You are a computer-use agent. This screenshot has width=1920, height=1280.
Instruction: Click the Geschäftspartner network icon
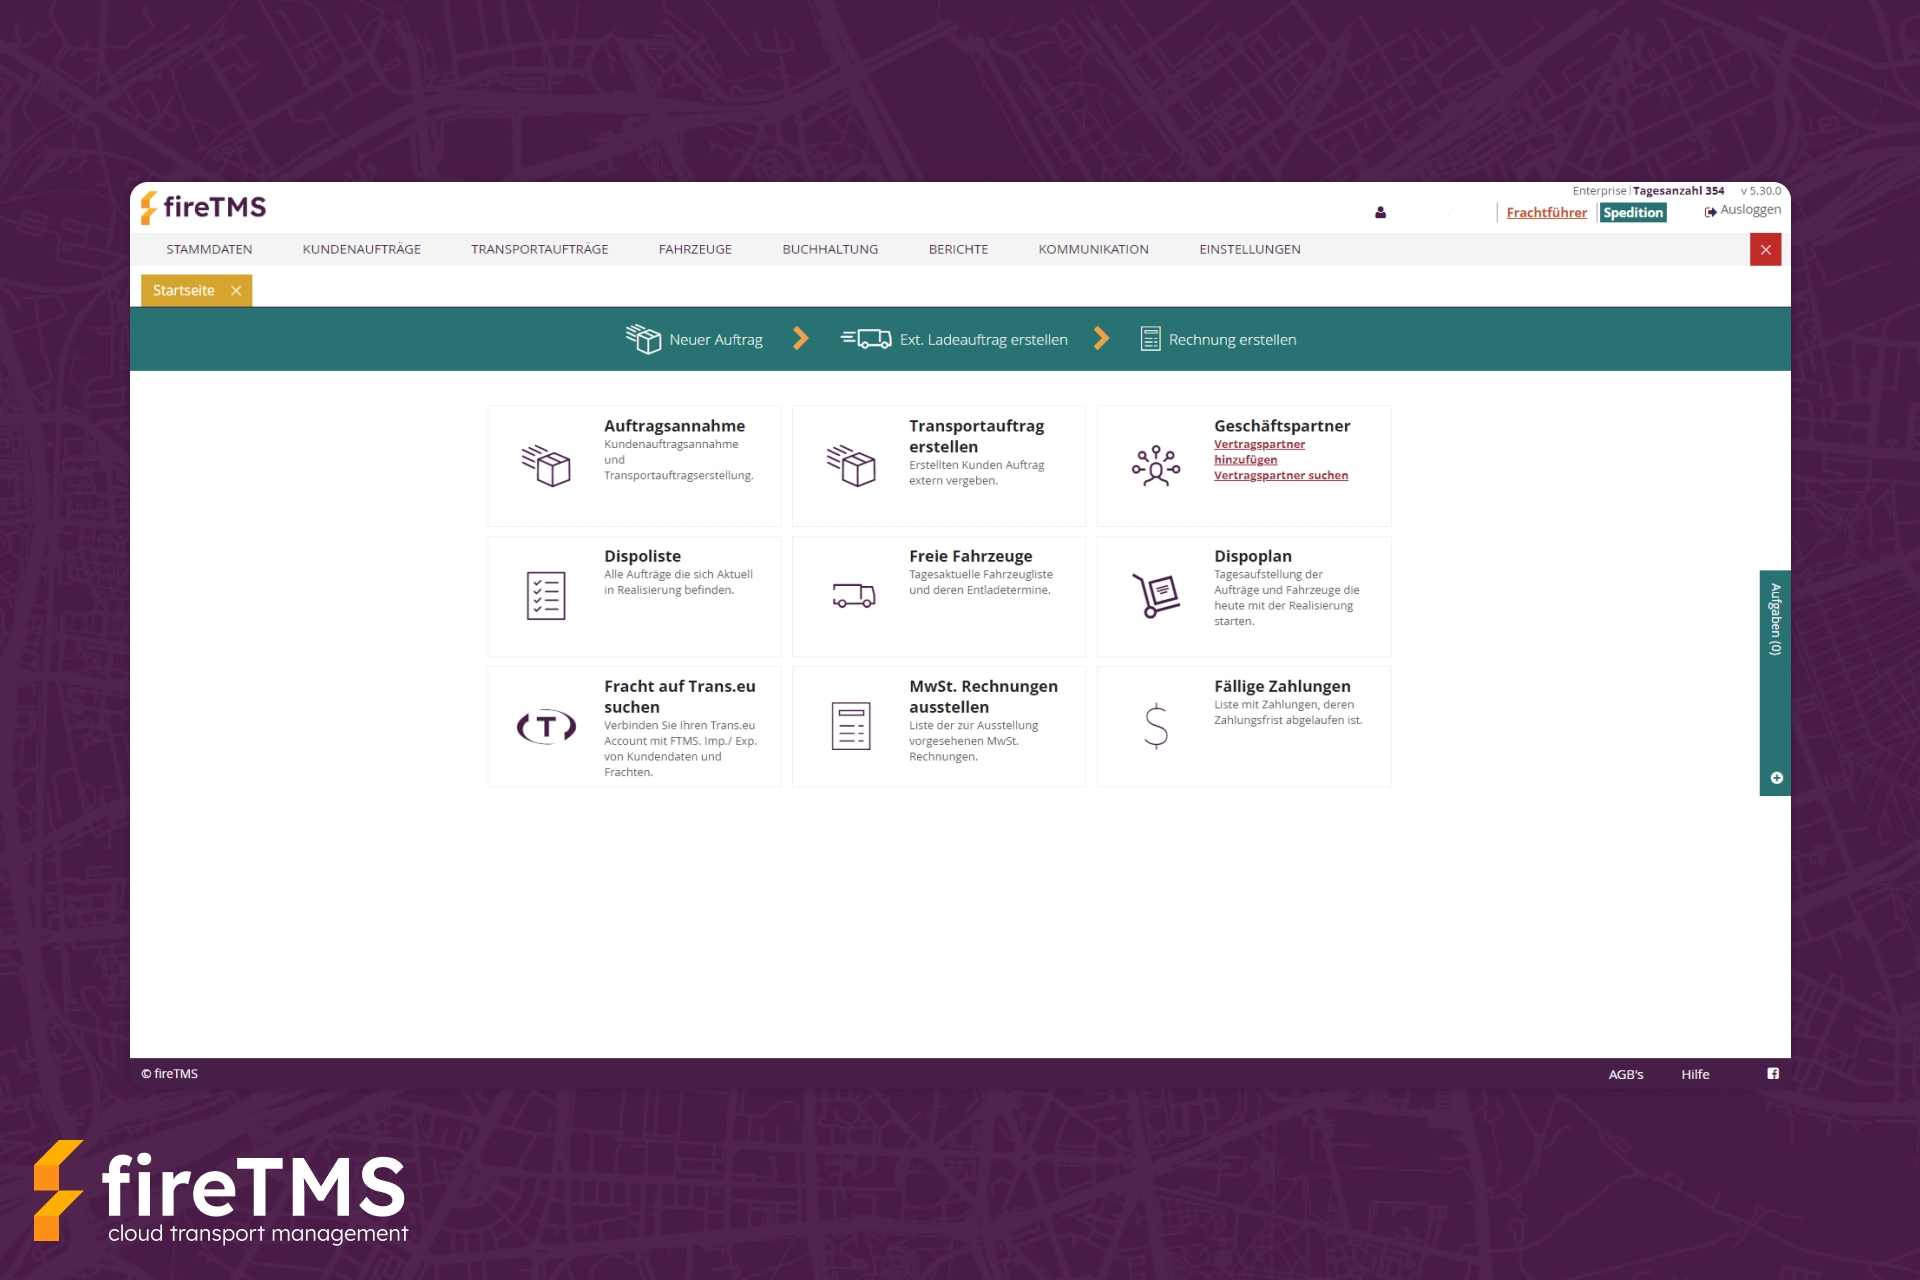(1156, 466)
